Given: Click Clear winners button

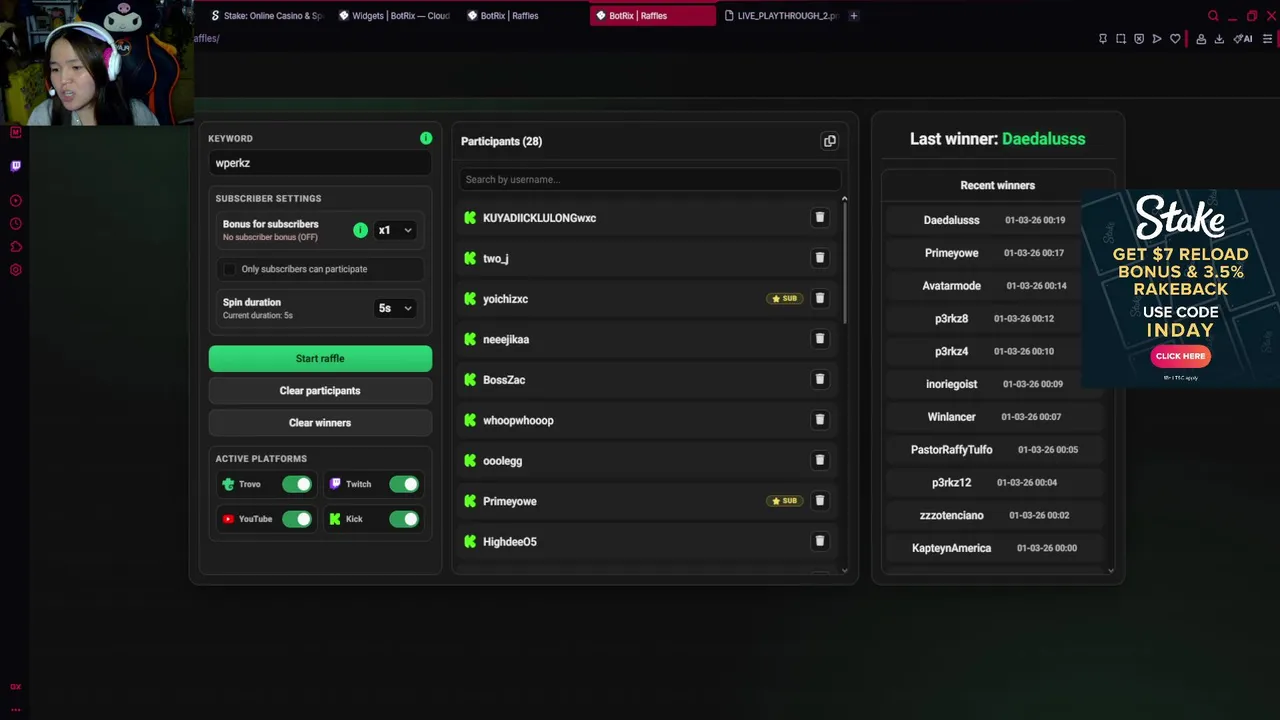Looking at the screenshot, I should (x=320, y=423).
